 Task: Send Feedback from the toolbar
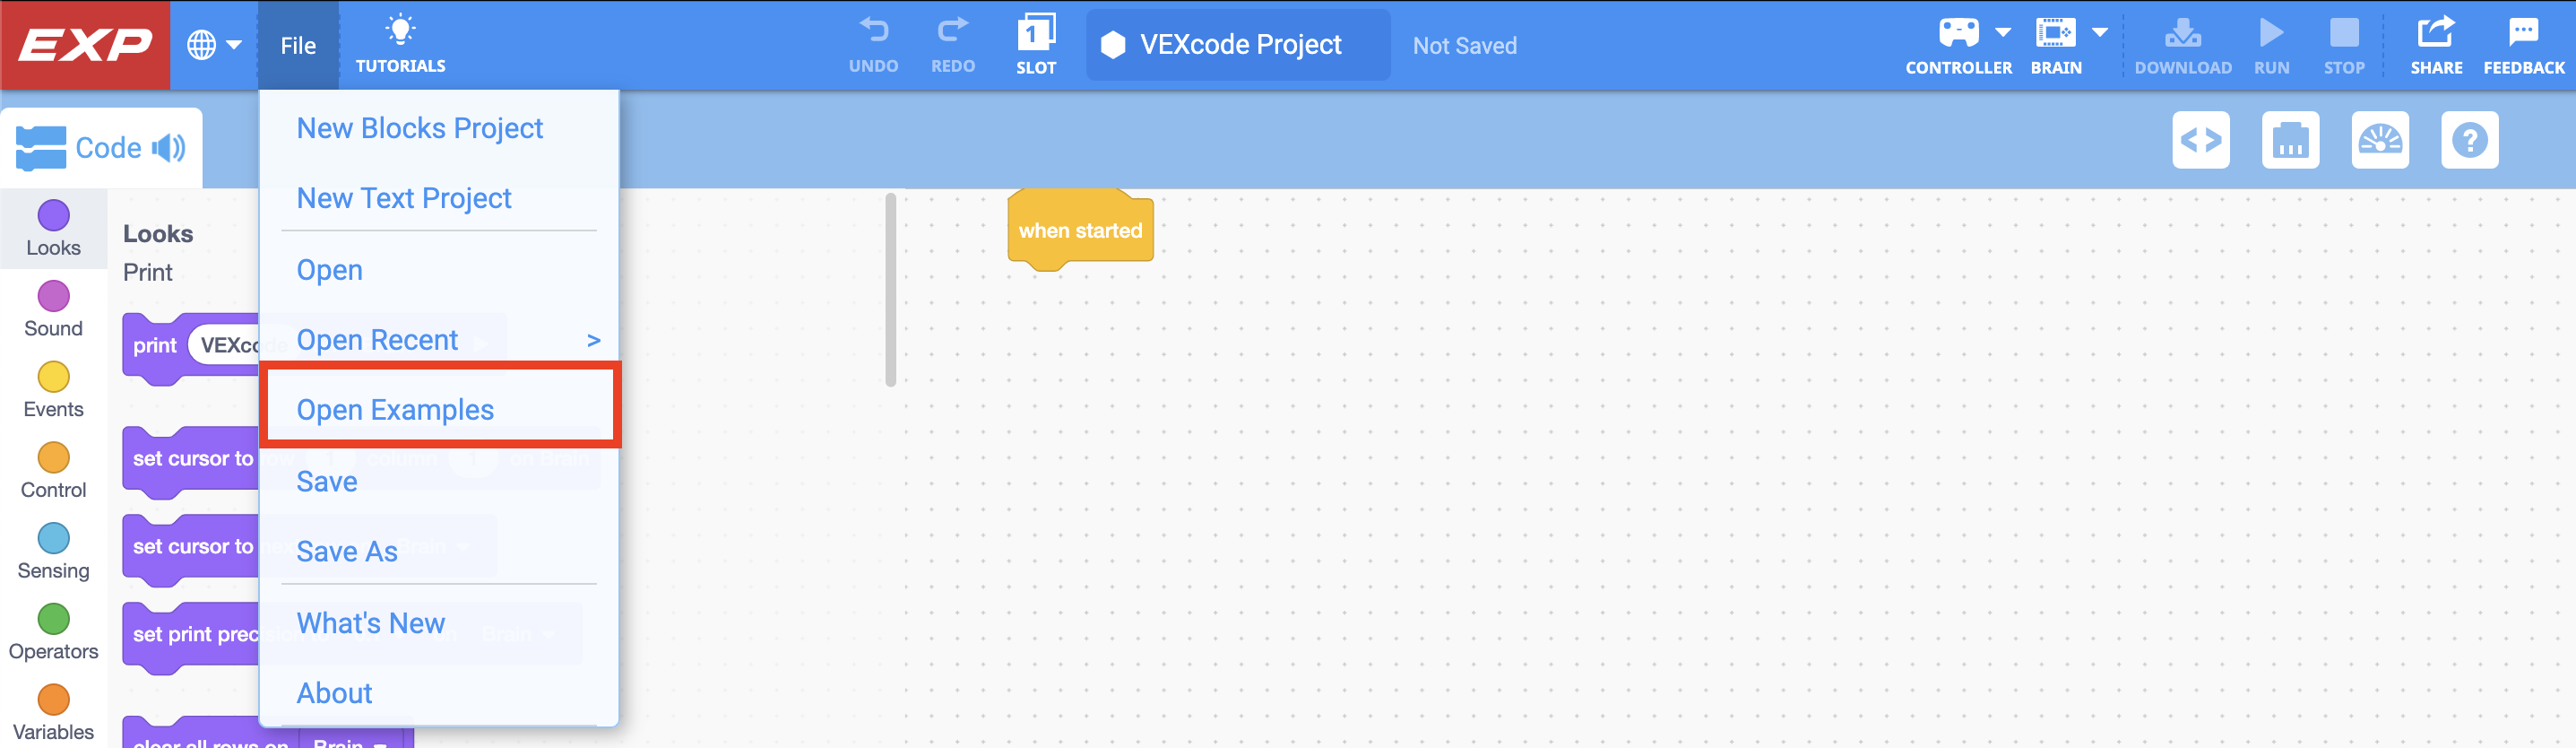click(x=2524, y=35)
